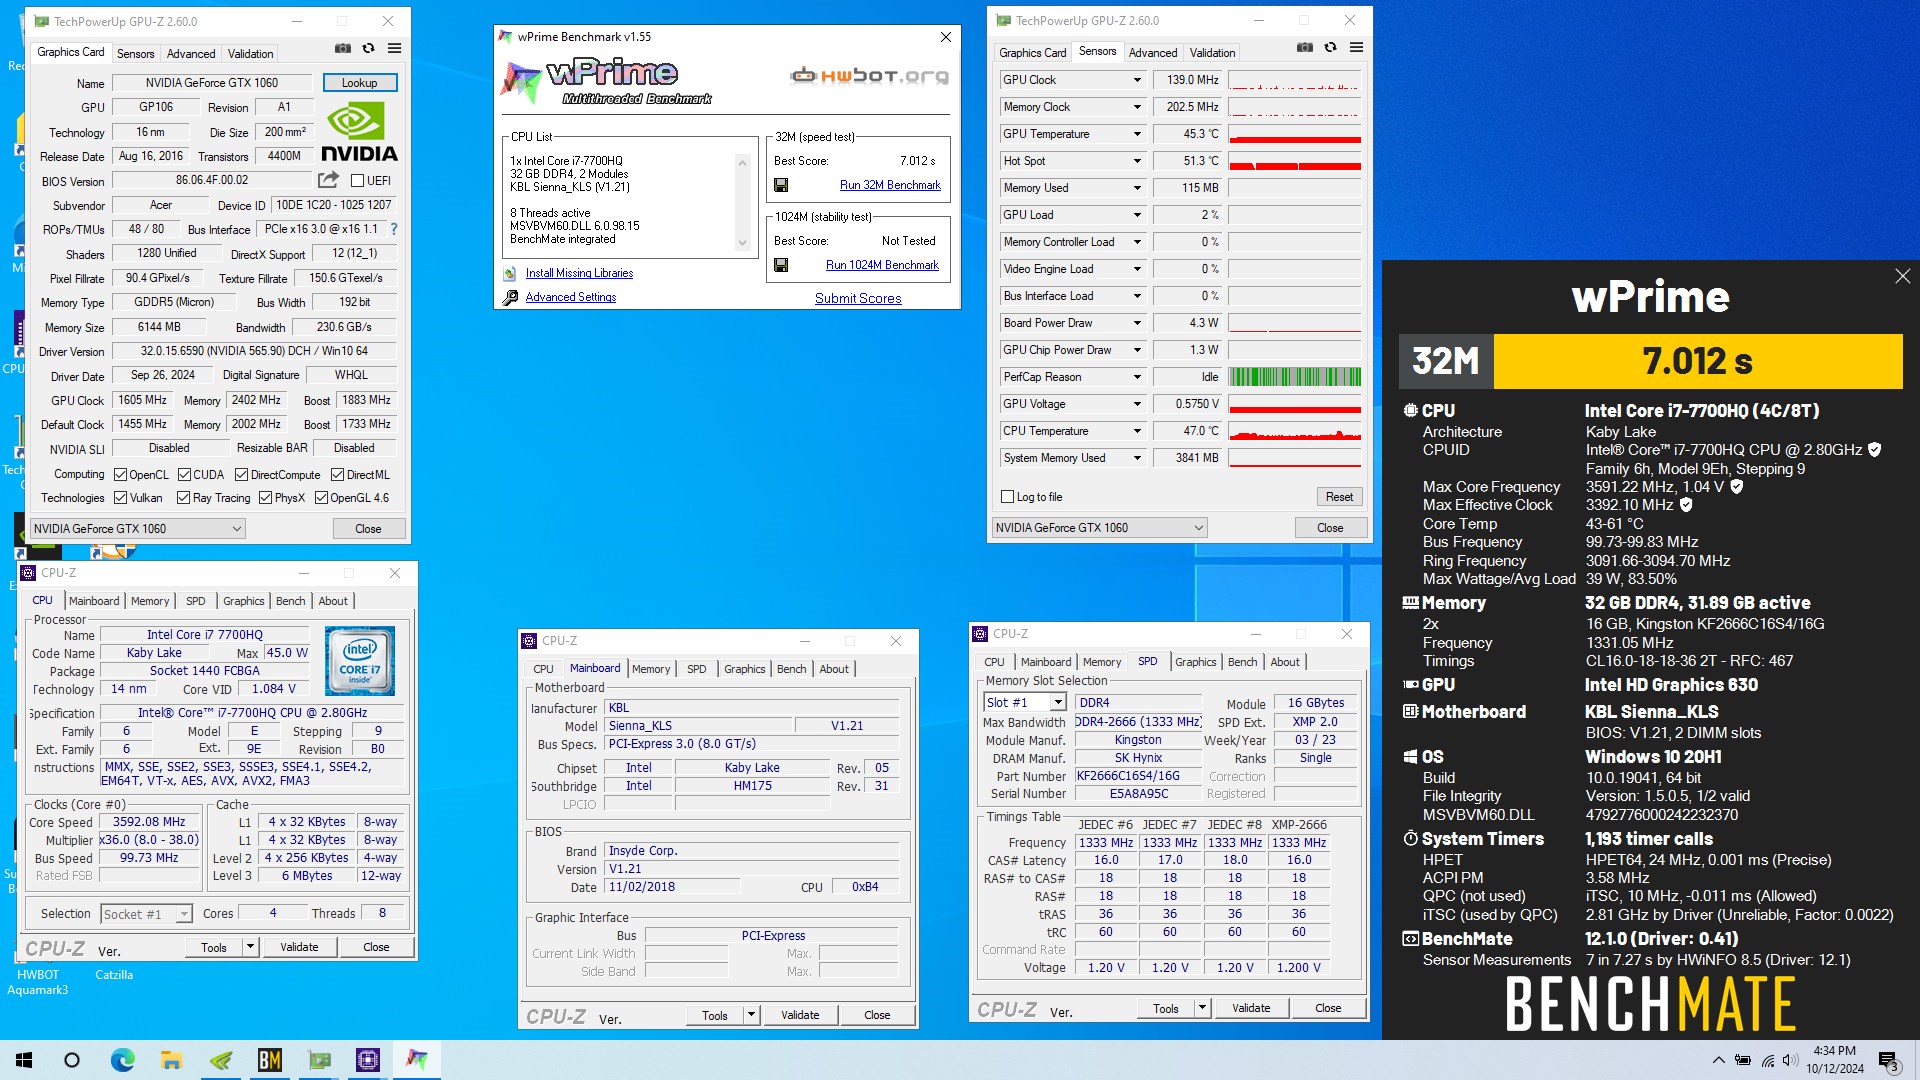
Task: Click wrench icon beside Advanced Settings
Action: [x=510, y=297]
